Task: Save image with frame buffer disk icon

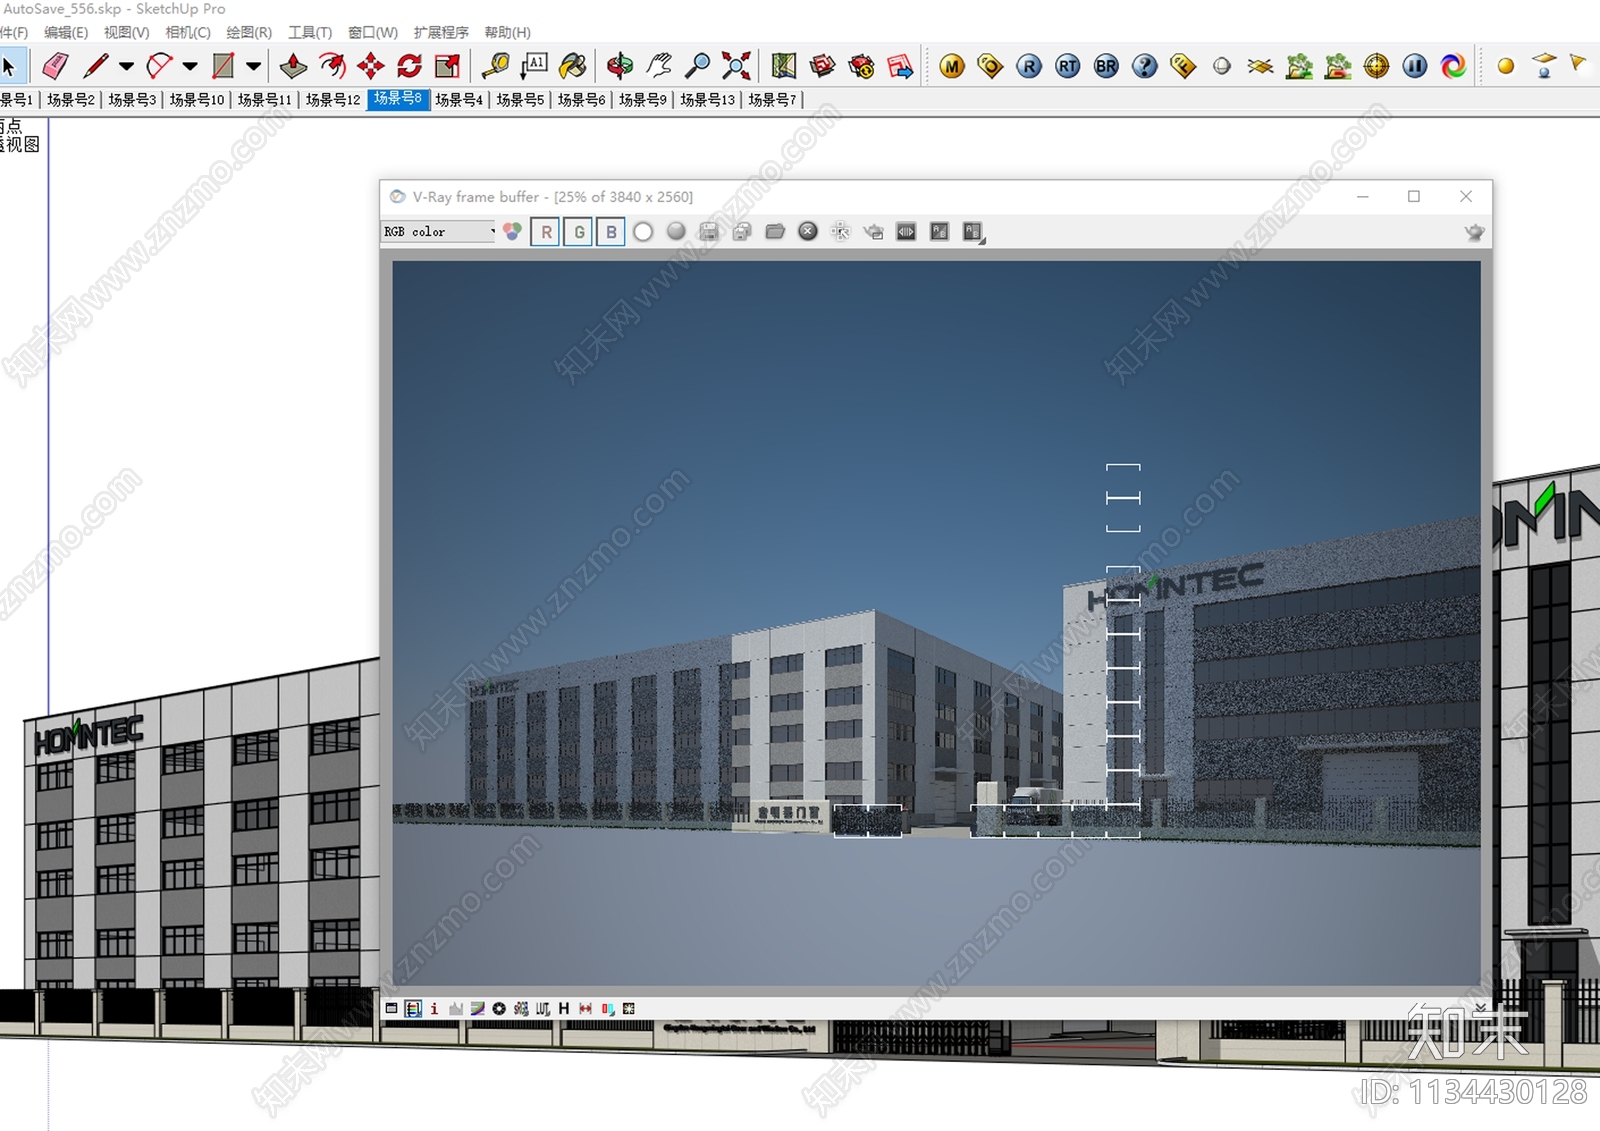Action: tap(709, 232)
